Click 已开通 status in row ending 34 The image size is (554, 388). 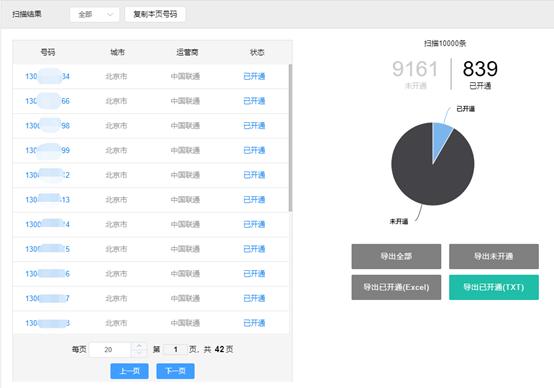coord(254,76)
